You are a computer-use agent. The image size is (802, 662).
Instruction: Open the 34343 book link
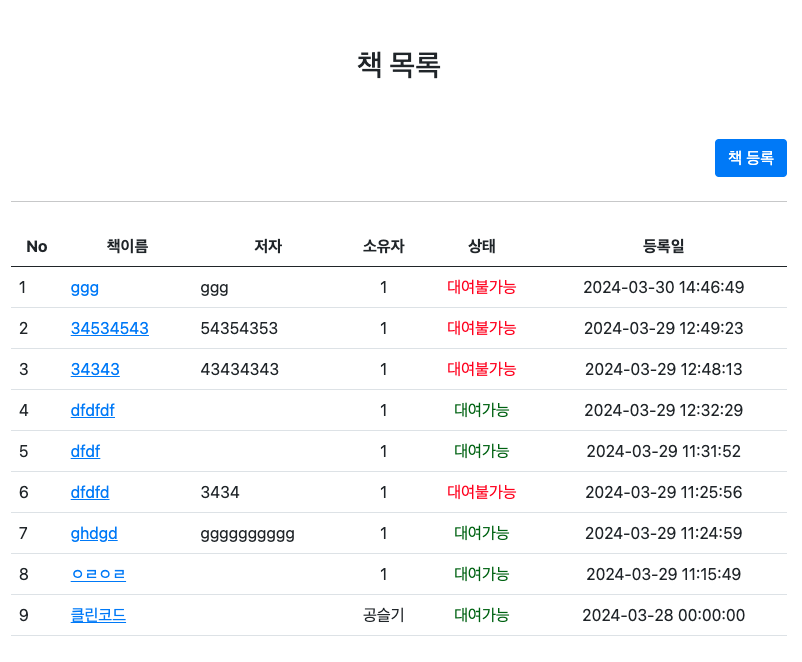(95, 369)
